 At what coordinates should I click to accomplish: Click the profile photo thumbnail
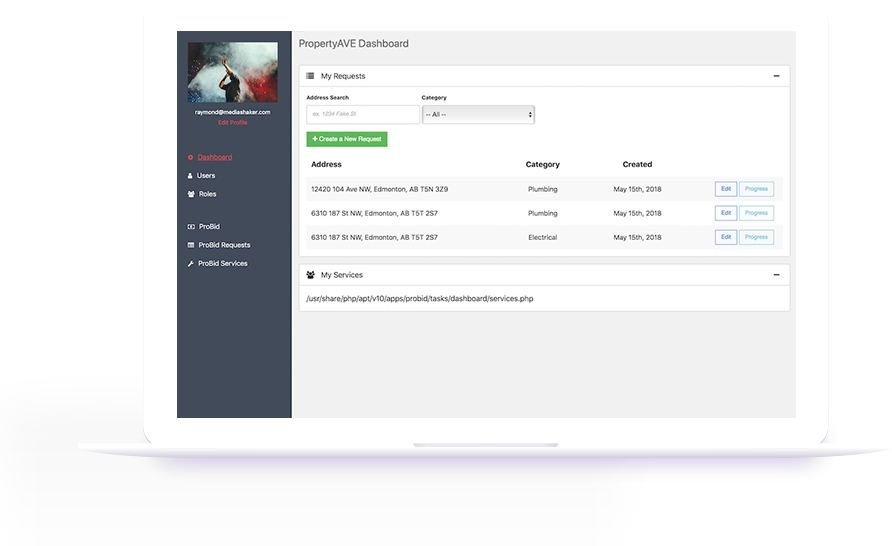click(232, 72)
